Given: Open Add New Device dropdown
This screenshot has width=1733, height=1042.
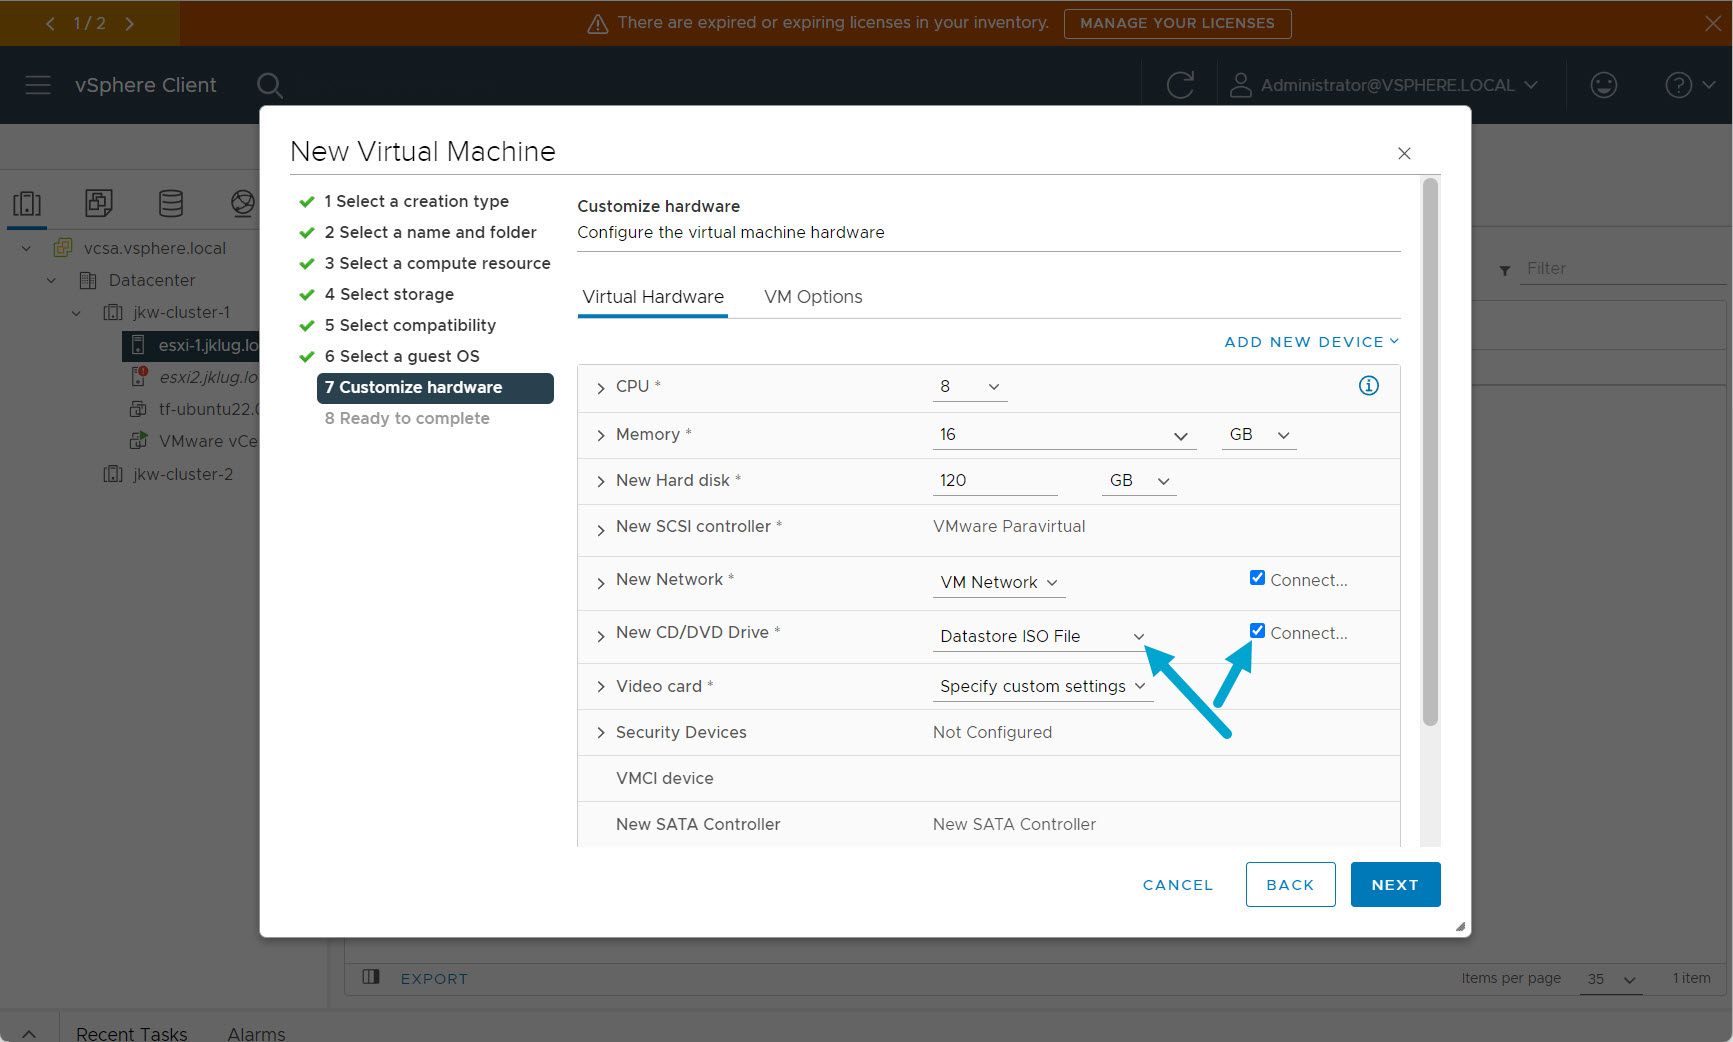Looking at the screenshot, I should pos(1311,342).
